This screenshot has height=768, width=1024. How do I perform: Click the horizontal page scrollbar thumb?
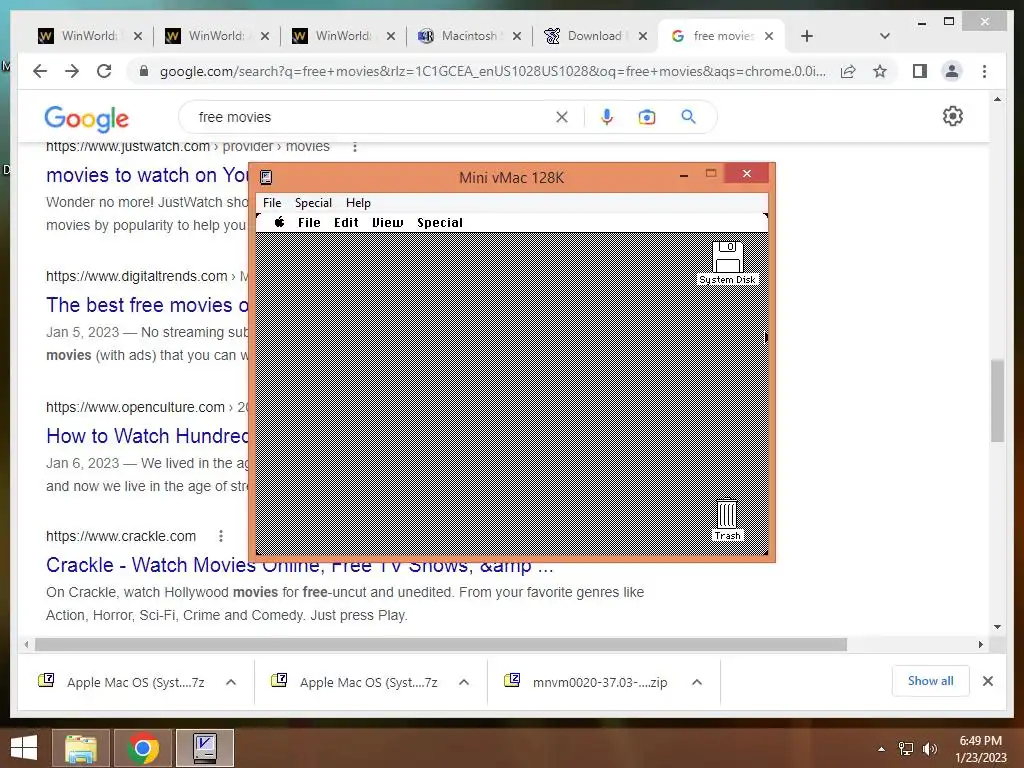[x=441, y=645]
